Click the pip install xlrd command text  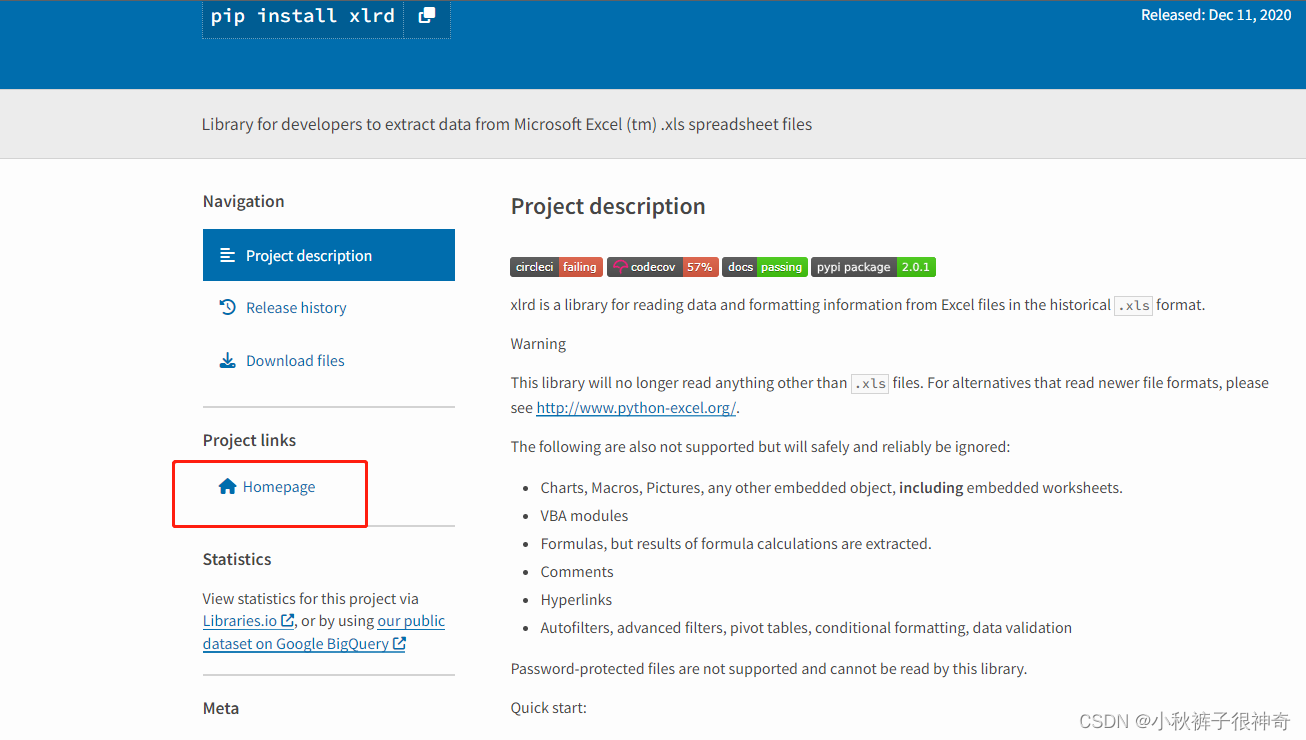pyautogui.click(x=302, y=16)
